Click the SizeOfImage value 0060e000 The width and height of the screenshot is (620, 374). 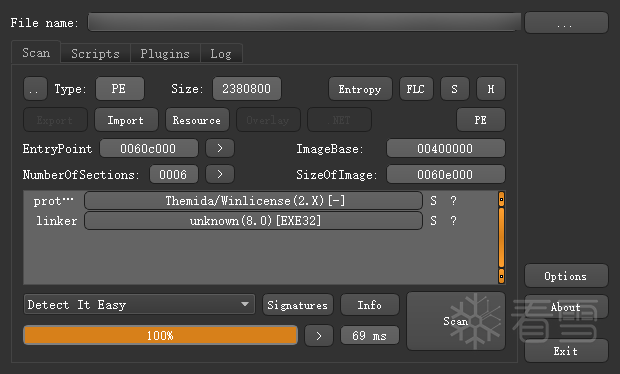[x=446, y=174]
